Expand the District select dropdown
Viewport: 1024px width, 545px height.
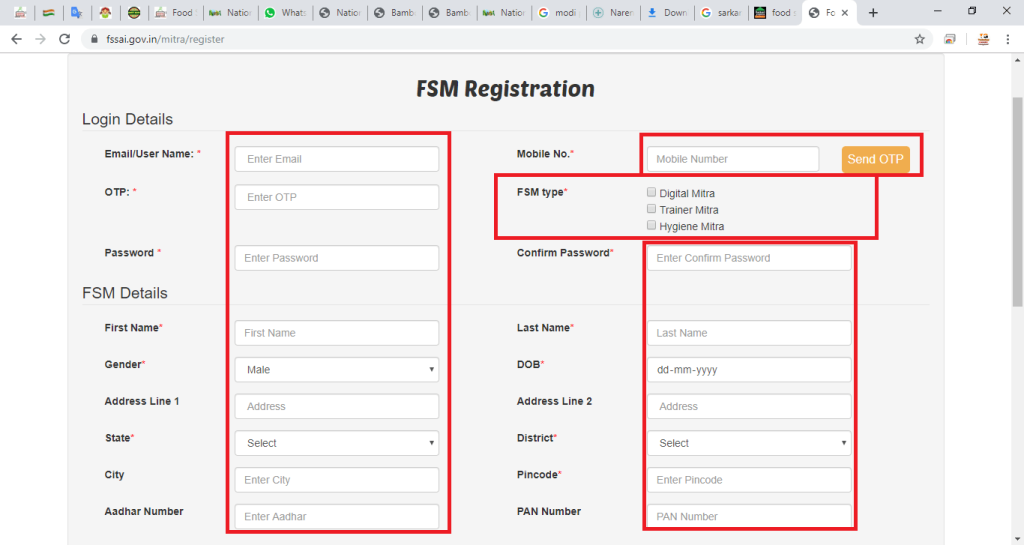[x=749, y=443]
